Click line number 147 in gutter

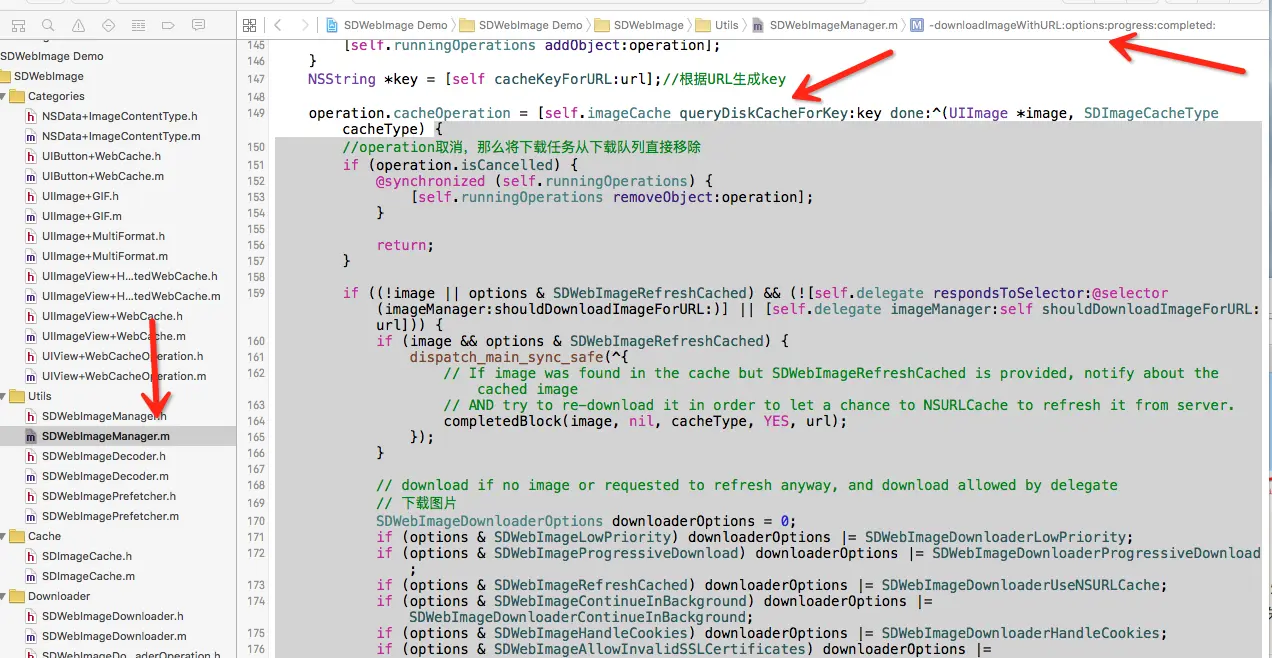coord(255,79)
